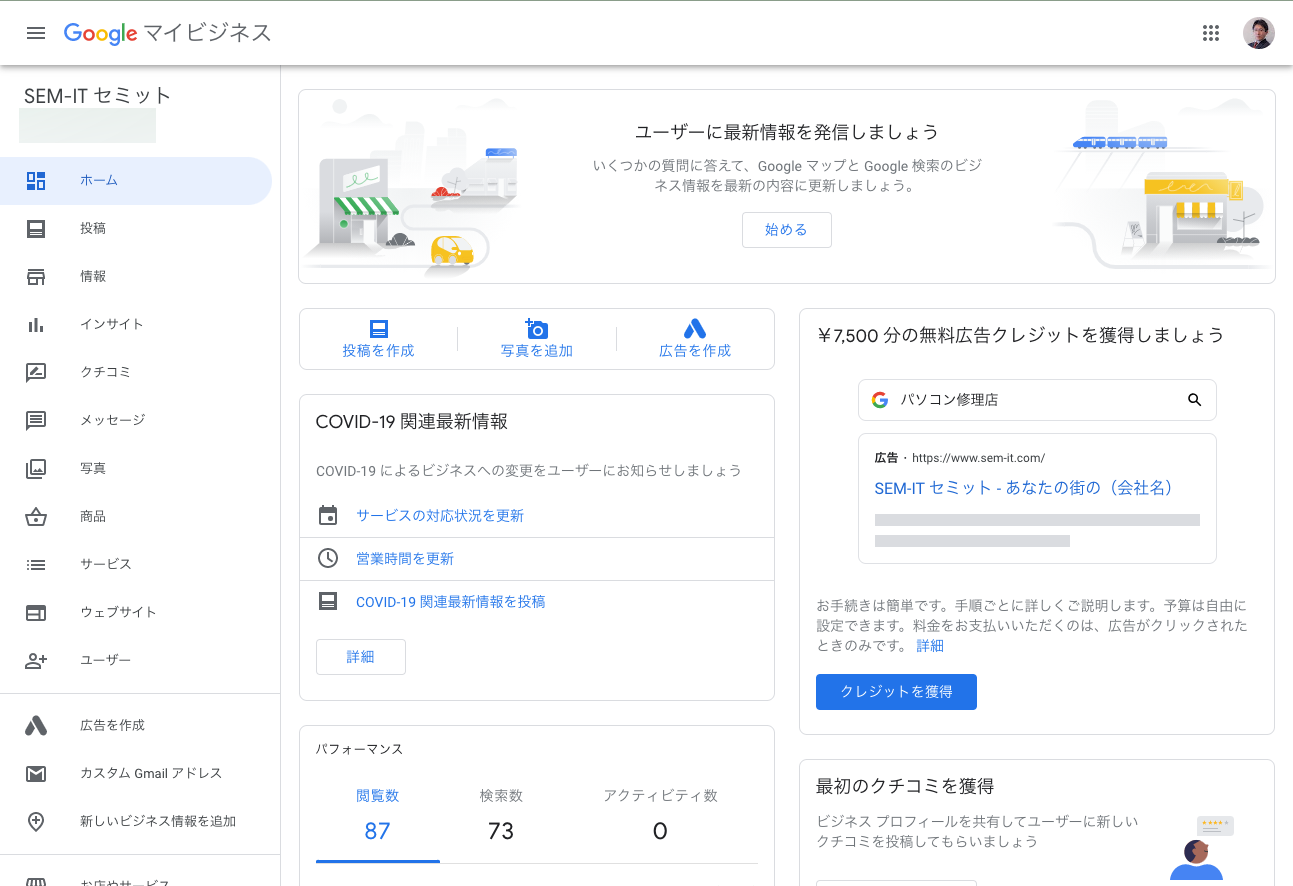The image size is (1293, 886).
Task: Click the COVID-19 関連最新情報を投稿 link
Action: click(x=451, y=602)
